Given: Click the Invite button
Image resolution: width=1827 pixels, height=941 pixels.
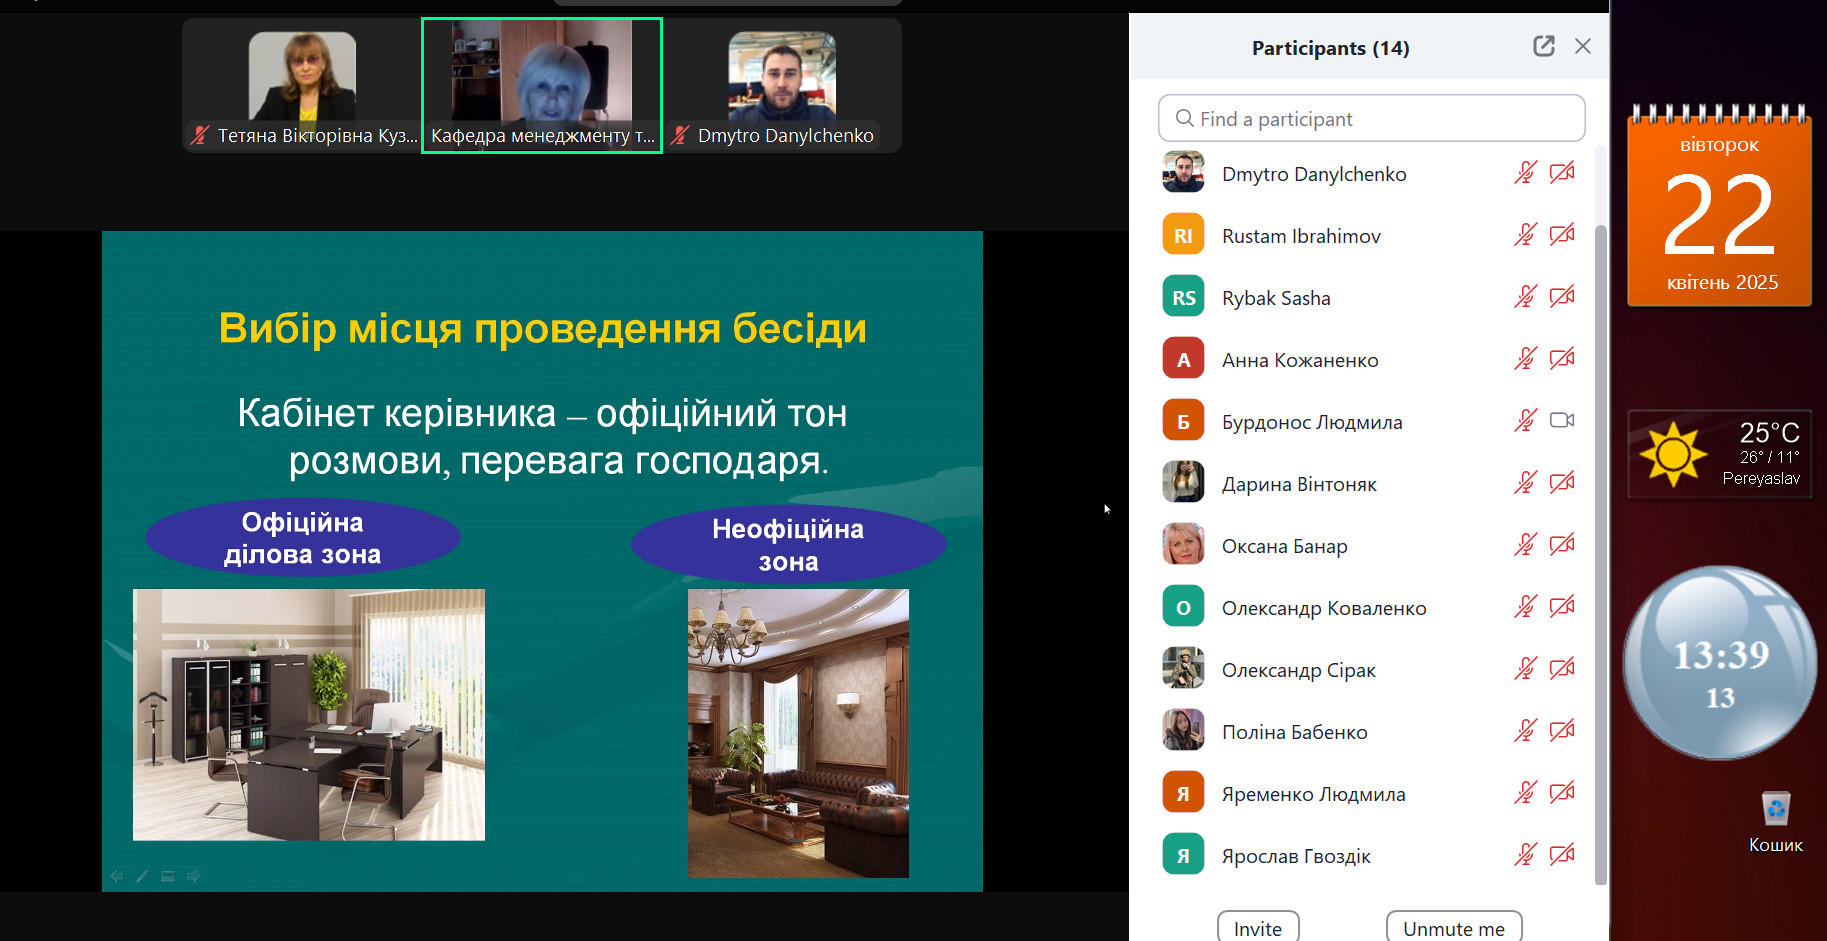Looking at the screenshot, I should click(1258, 928).
